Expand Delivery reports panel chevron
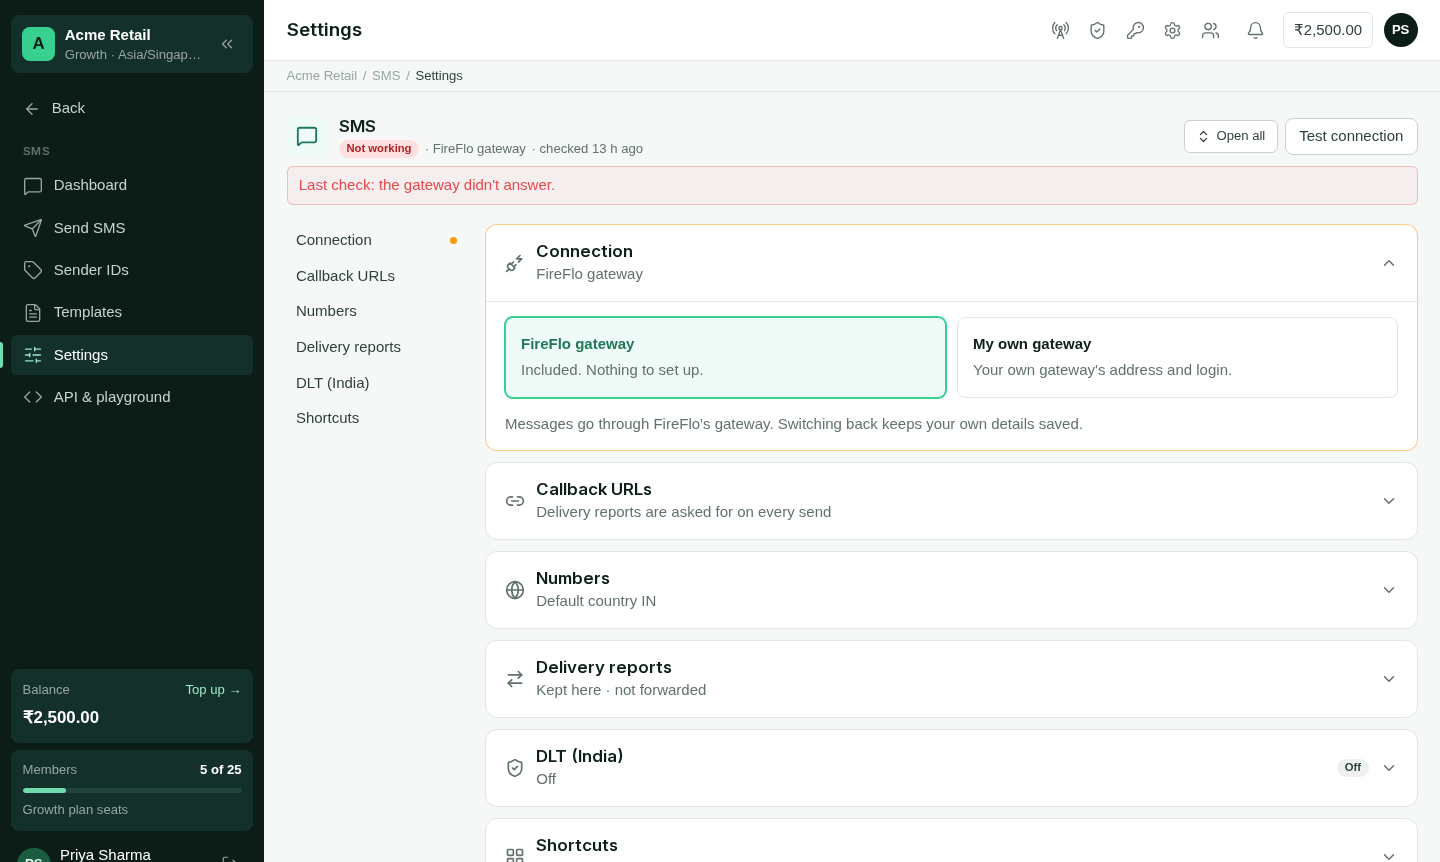The width and height of the screenshot is (1440, 862). tap(1389, 679)
